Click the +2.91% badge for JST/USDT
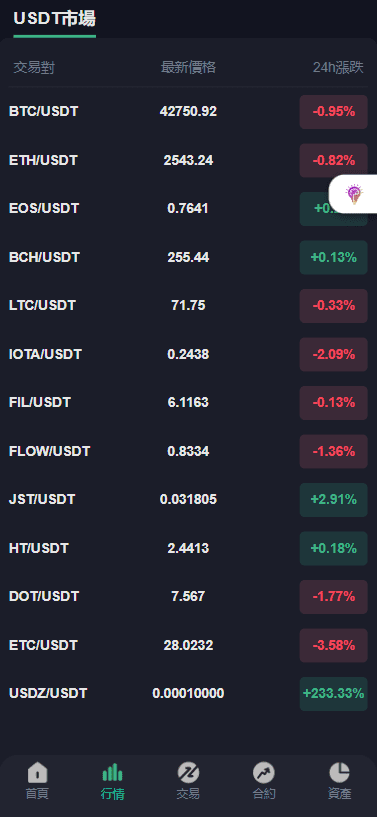 coord(333,500)
